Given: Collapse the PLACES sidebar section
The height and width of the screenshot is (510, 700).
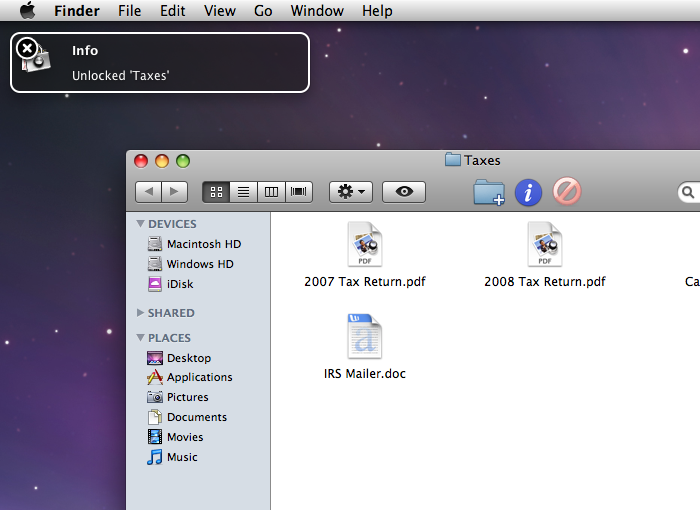Looking at the screenshot, I should pyautogui.click(x=140, y=338).
